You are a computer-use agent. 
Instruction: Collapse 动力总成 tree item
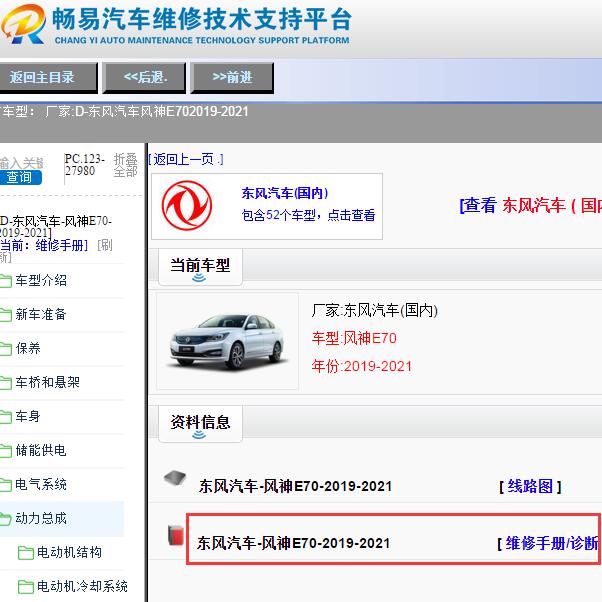click(41, 519)
